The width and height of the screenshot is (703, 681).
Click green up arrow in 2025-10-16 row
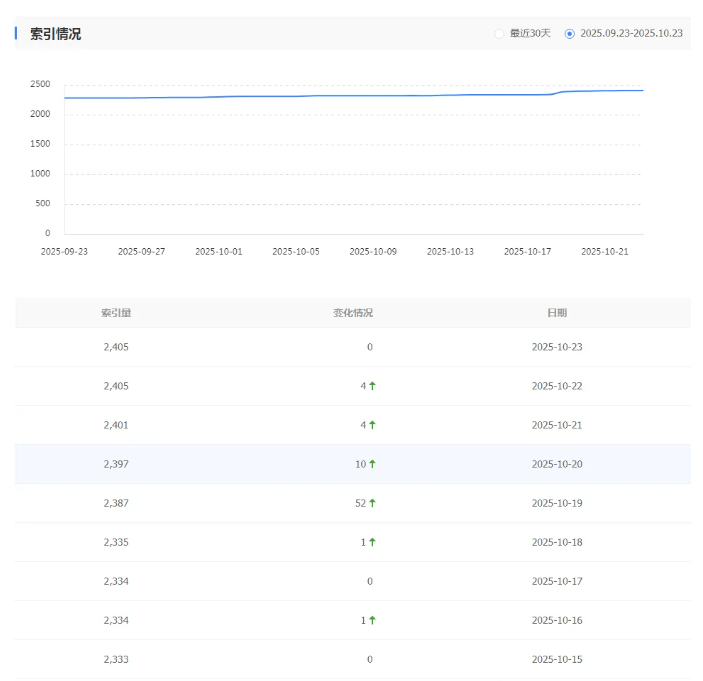pyautogui.click(x=372, y=620)
